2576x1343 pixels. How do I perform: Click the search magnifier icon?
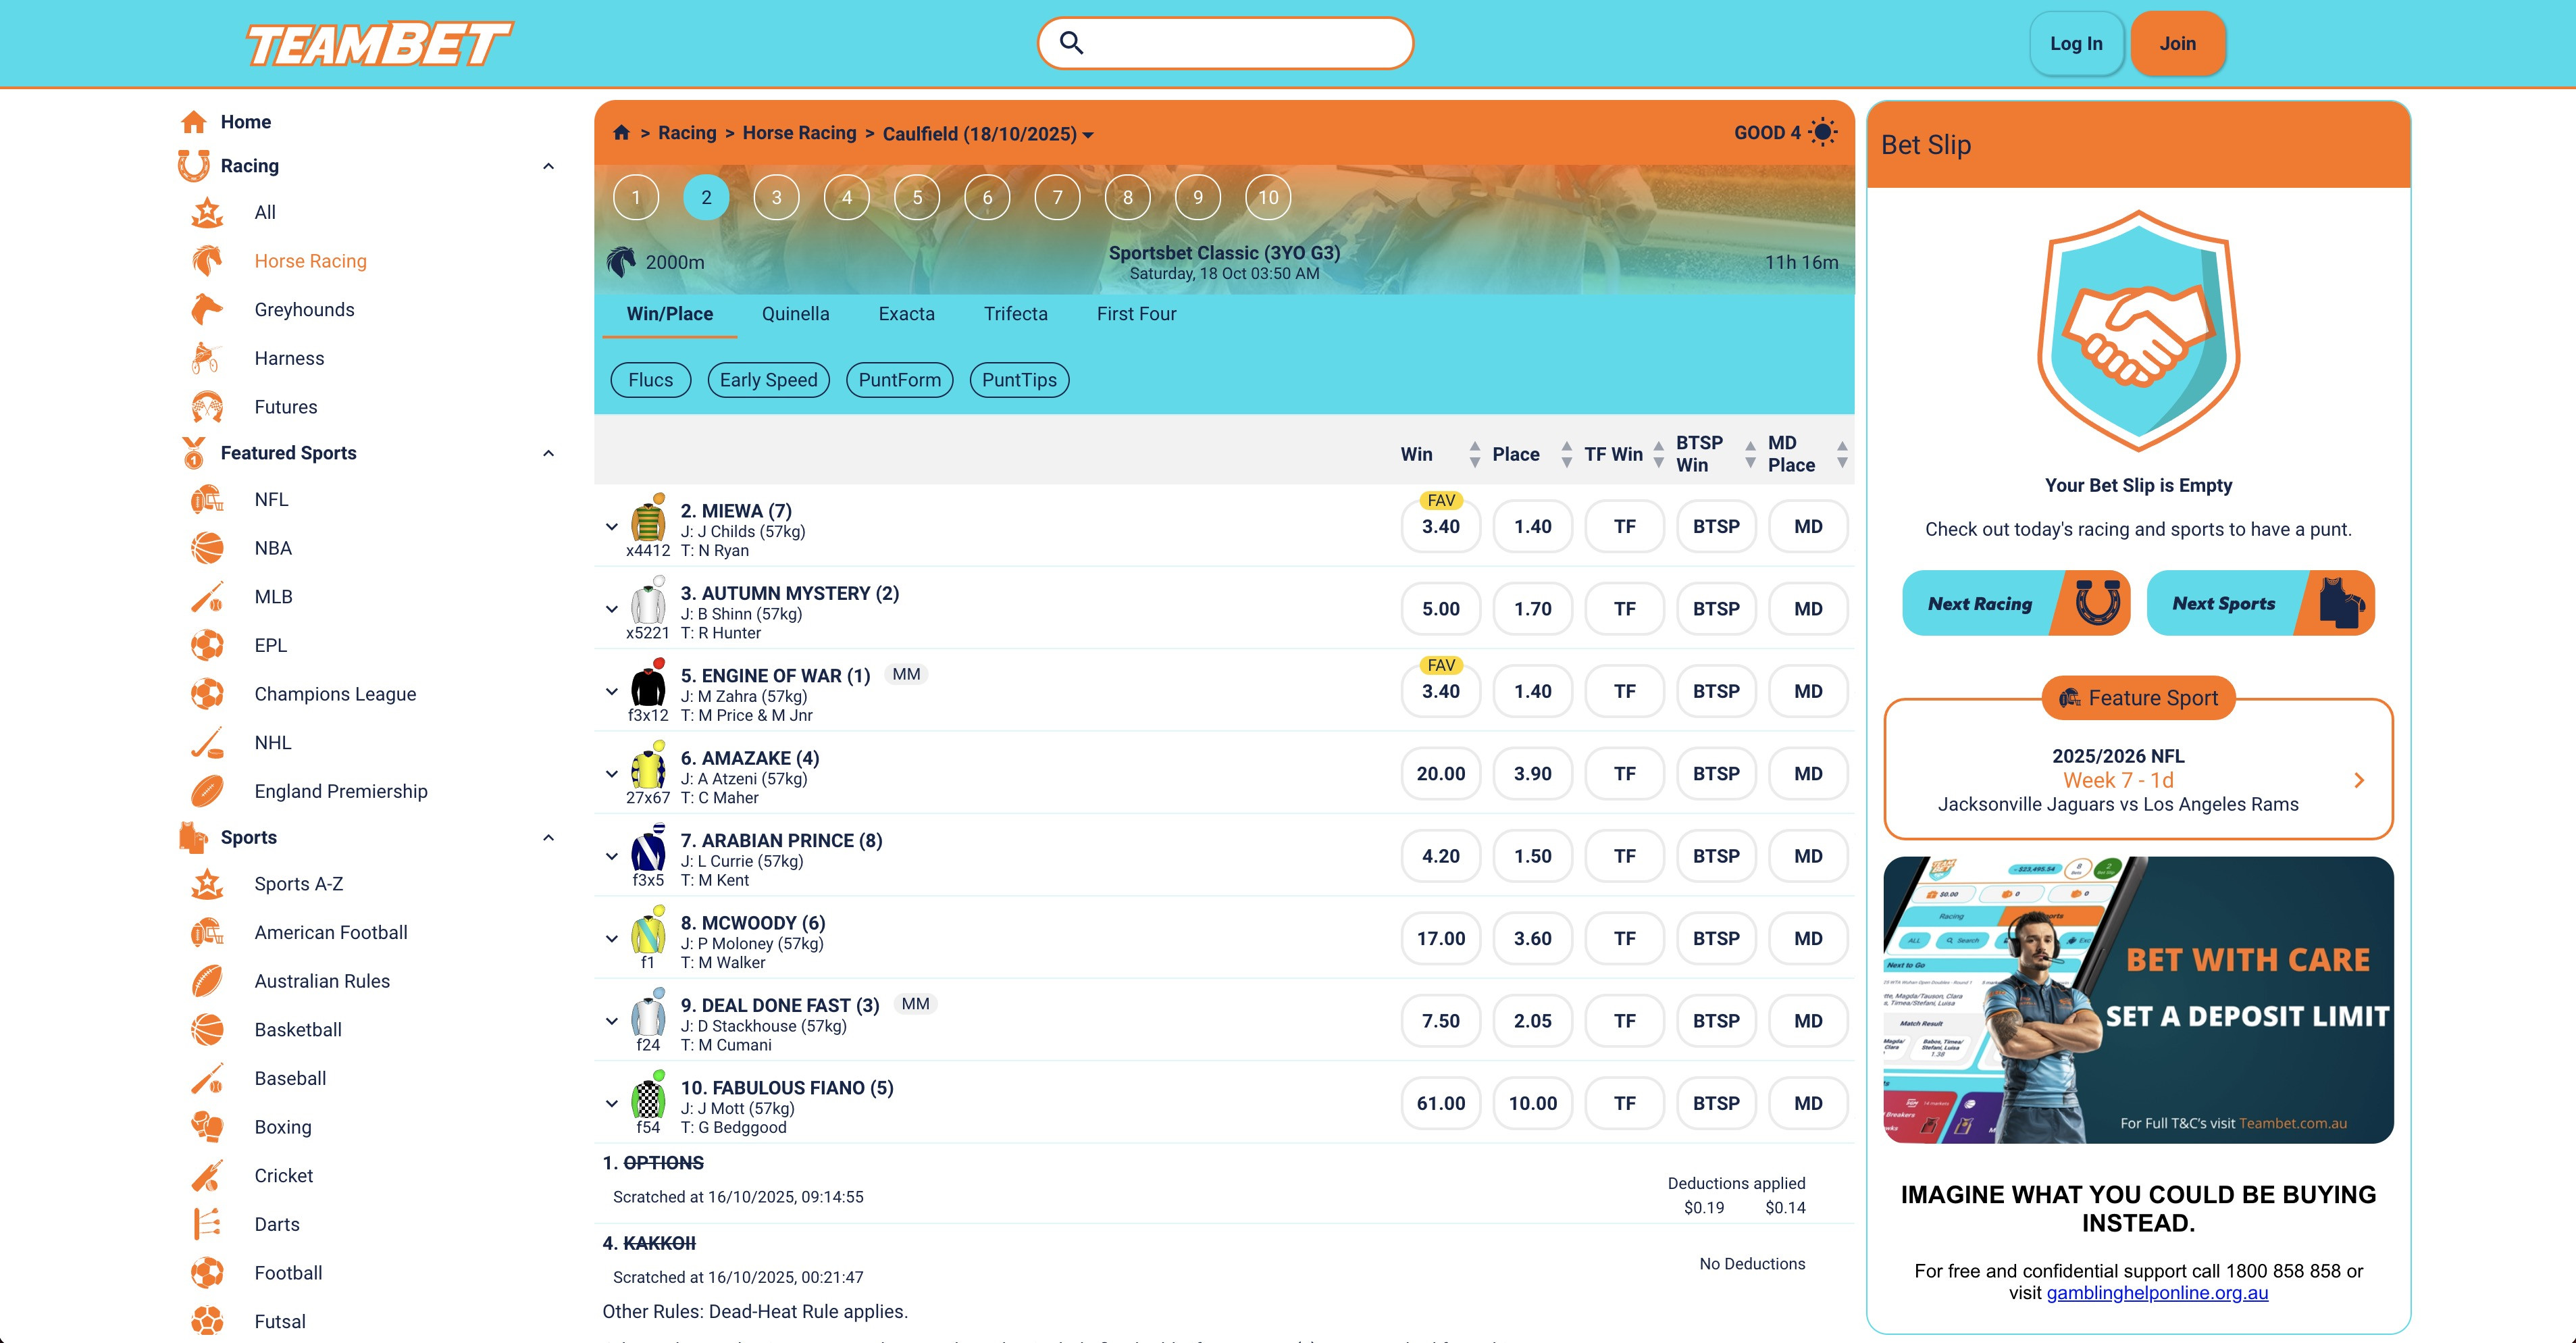click(1071, 43)
